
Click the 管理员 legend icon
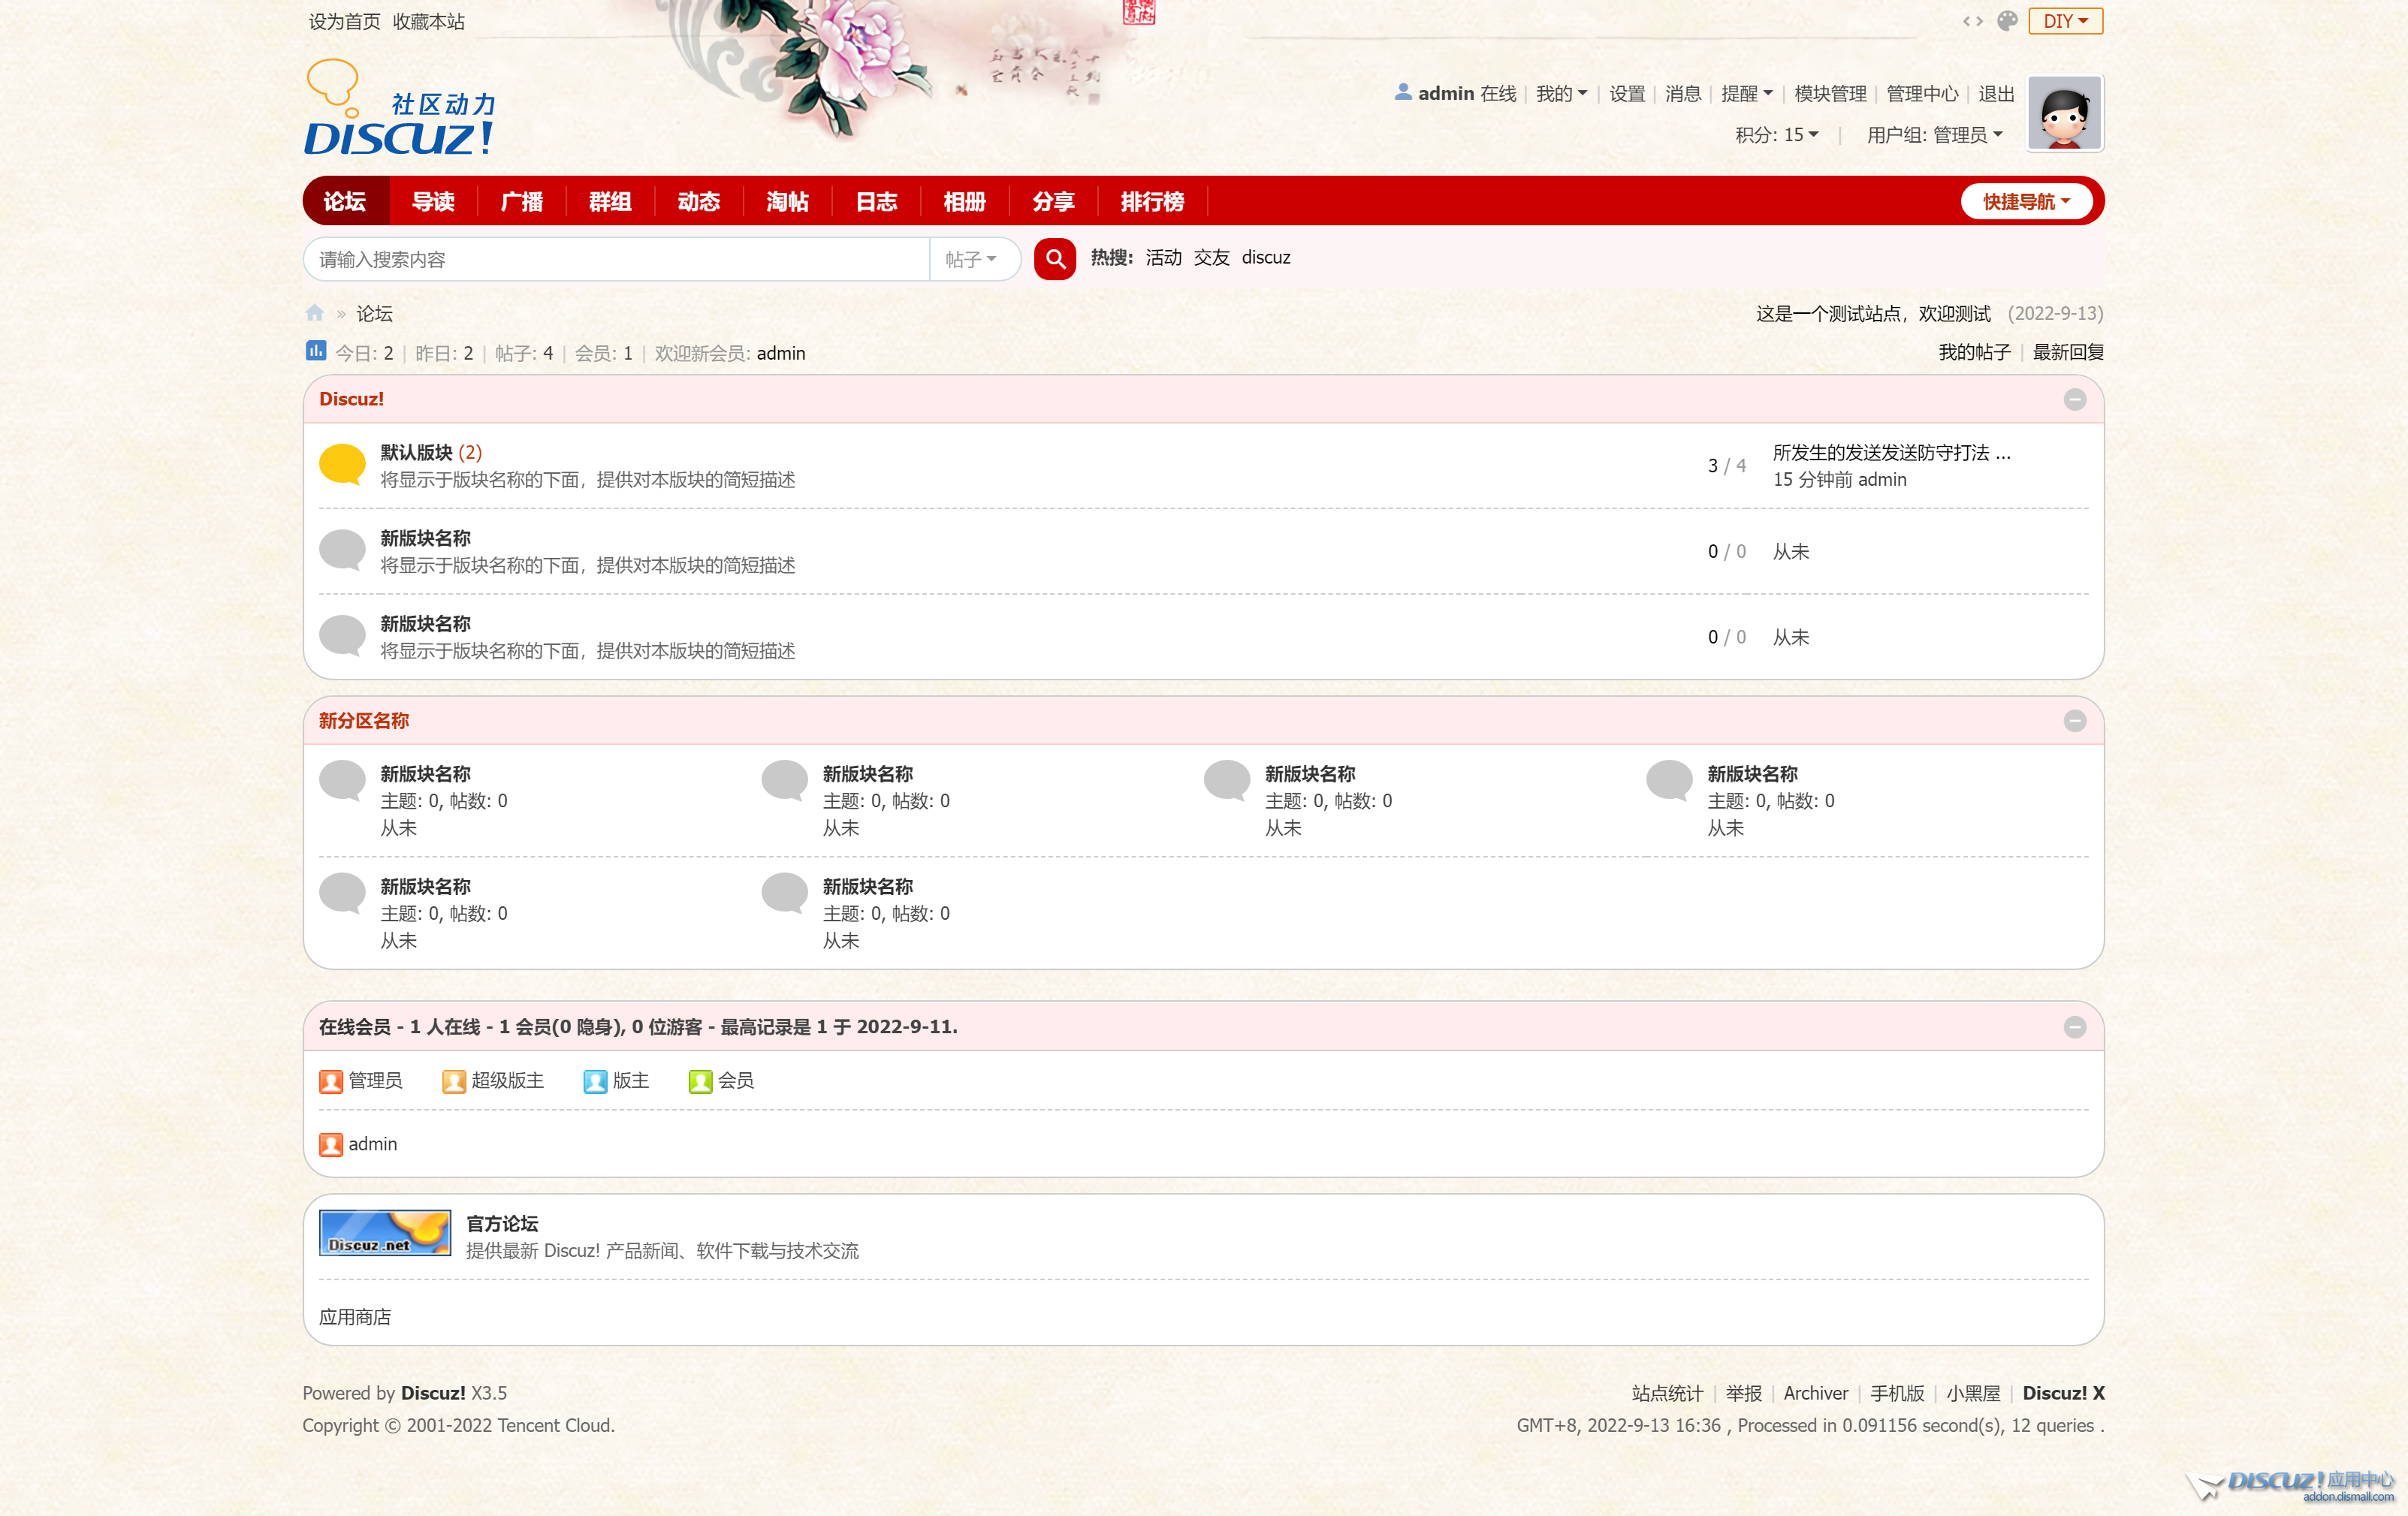pos(331,1081)
